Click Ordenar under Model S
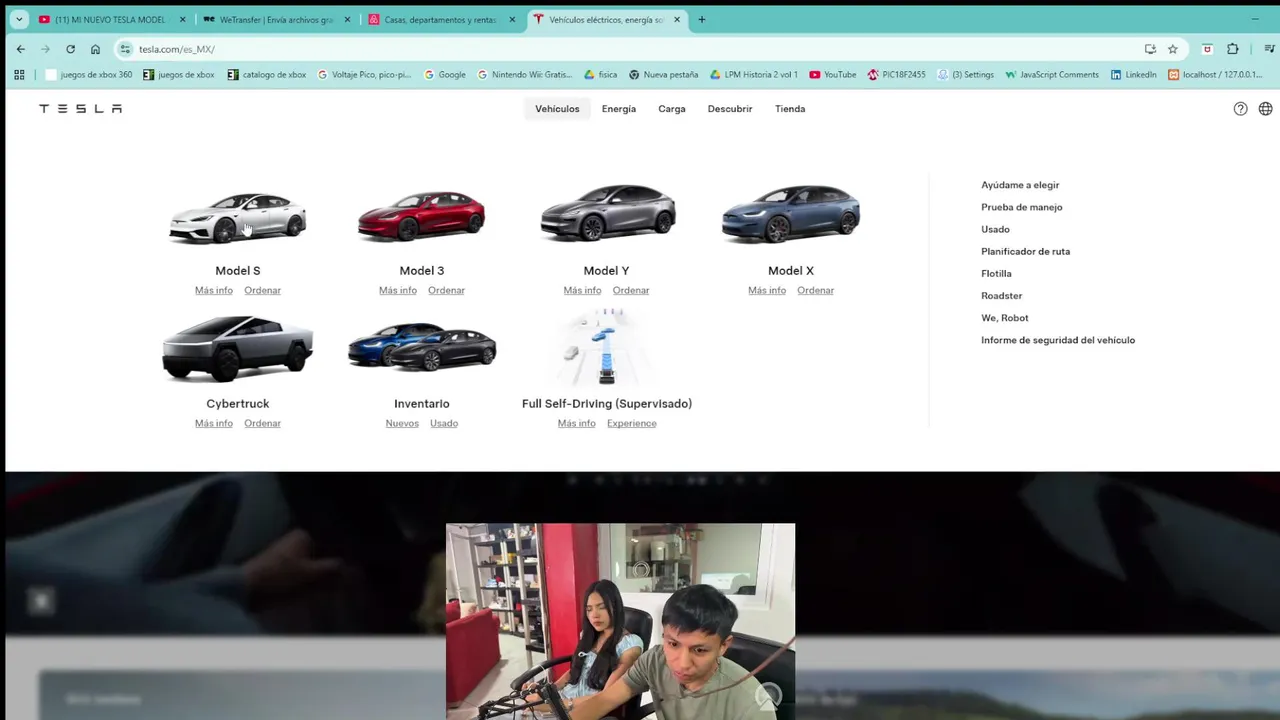 click(x=262, y=290)
